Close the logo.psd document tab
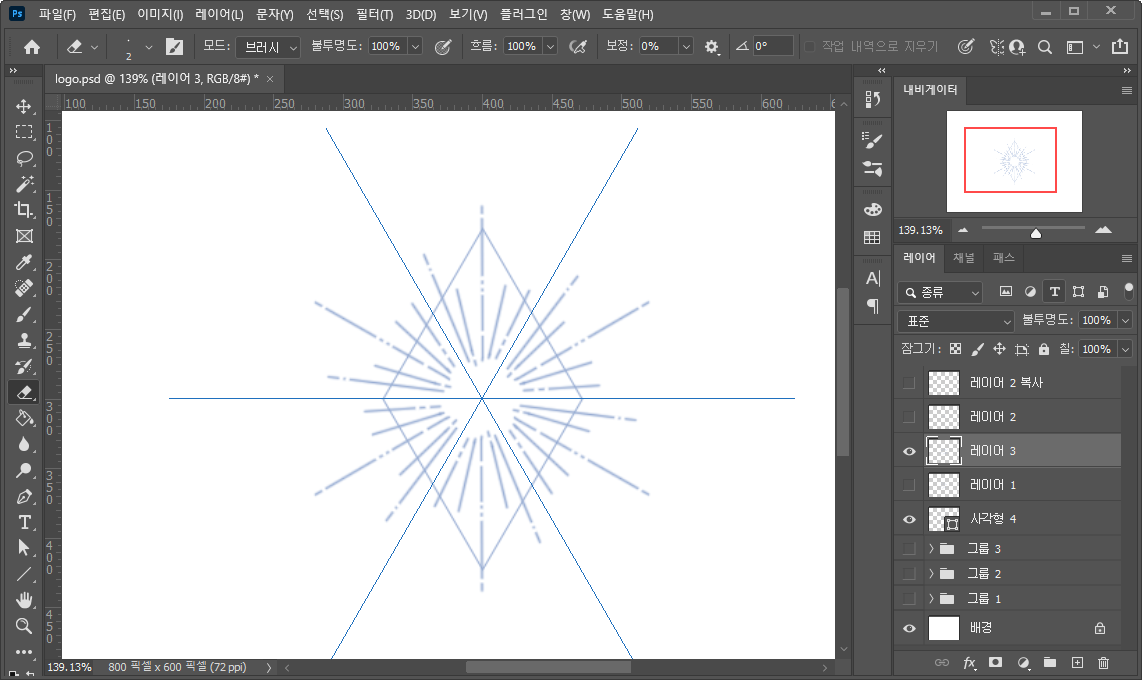This screenshot has width=1142, height=680. tap(270, 79)
